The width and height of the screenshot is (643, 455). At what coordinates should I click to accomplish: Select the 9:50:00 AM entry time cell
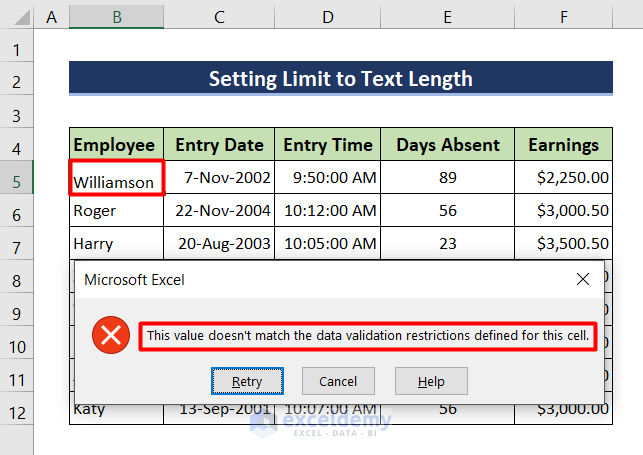(x=328, y=178)
